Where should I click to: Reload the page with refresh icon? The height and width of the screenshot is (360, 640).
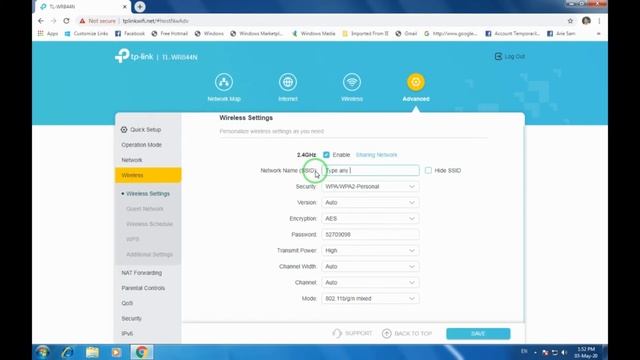tap(66, 21)
